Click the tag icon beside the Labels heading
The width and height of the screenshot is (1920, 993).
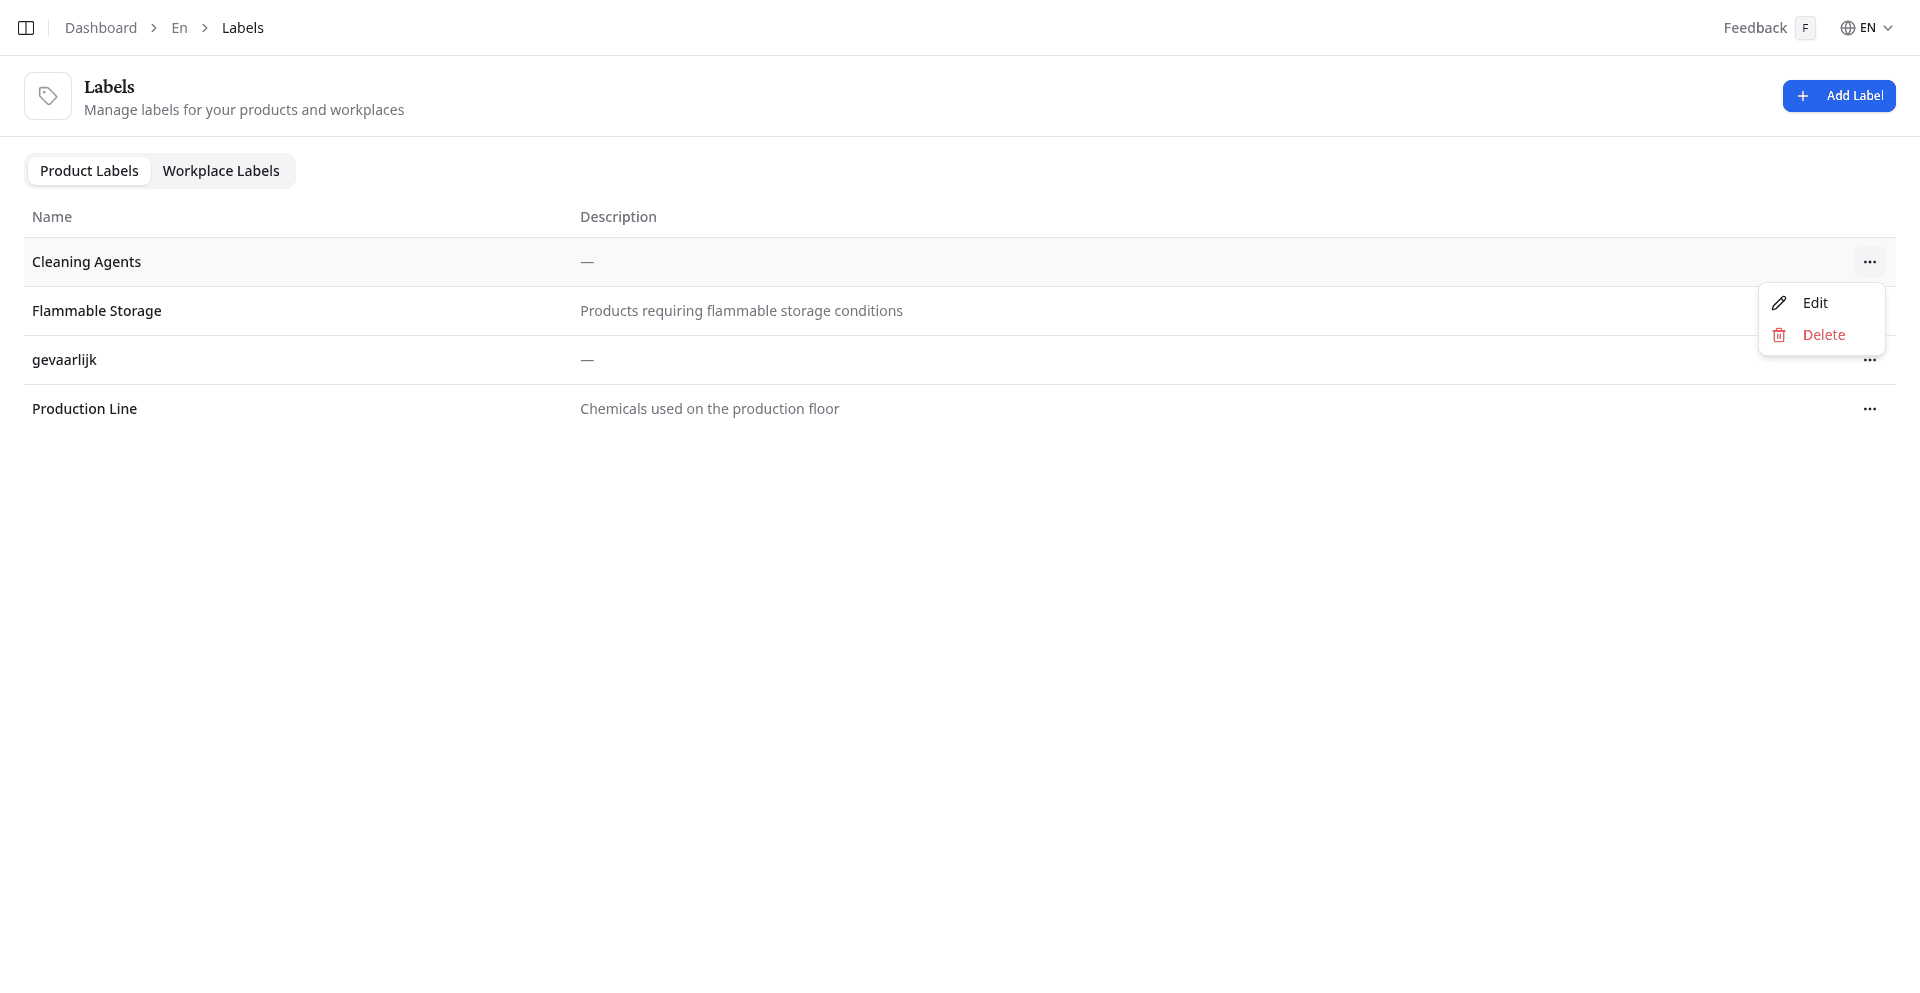pyautogui.click(x=47, y=95)
